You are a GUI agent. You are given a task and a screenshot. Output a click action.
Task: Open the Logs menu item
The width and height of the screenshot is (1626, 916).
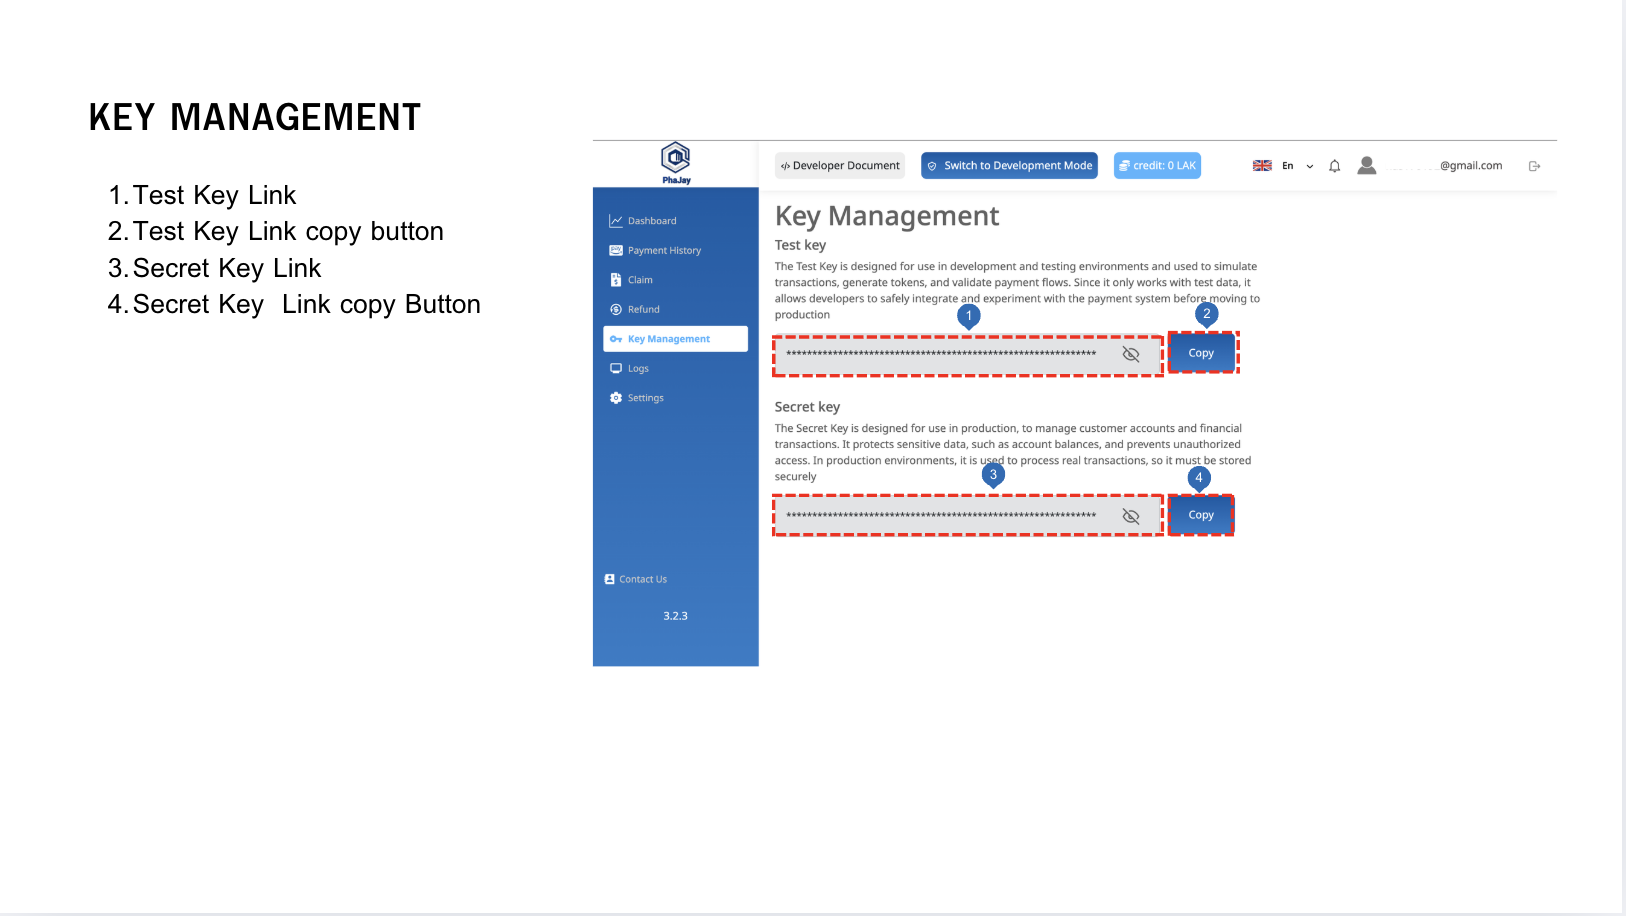coord(638,369)
